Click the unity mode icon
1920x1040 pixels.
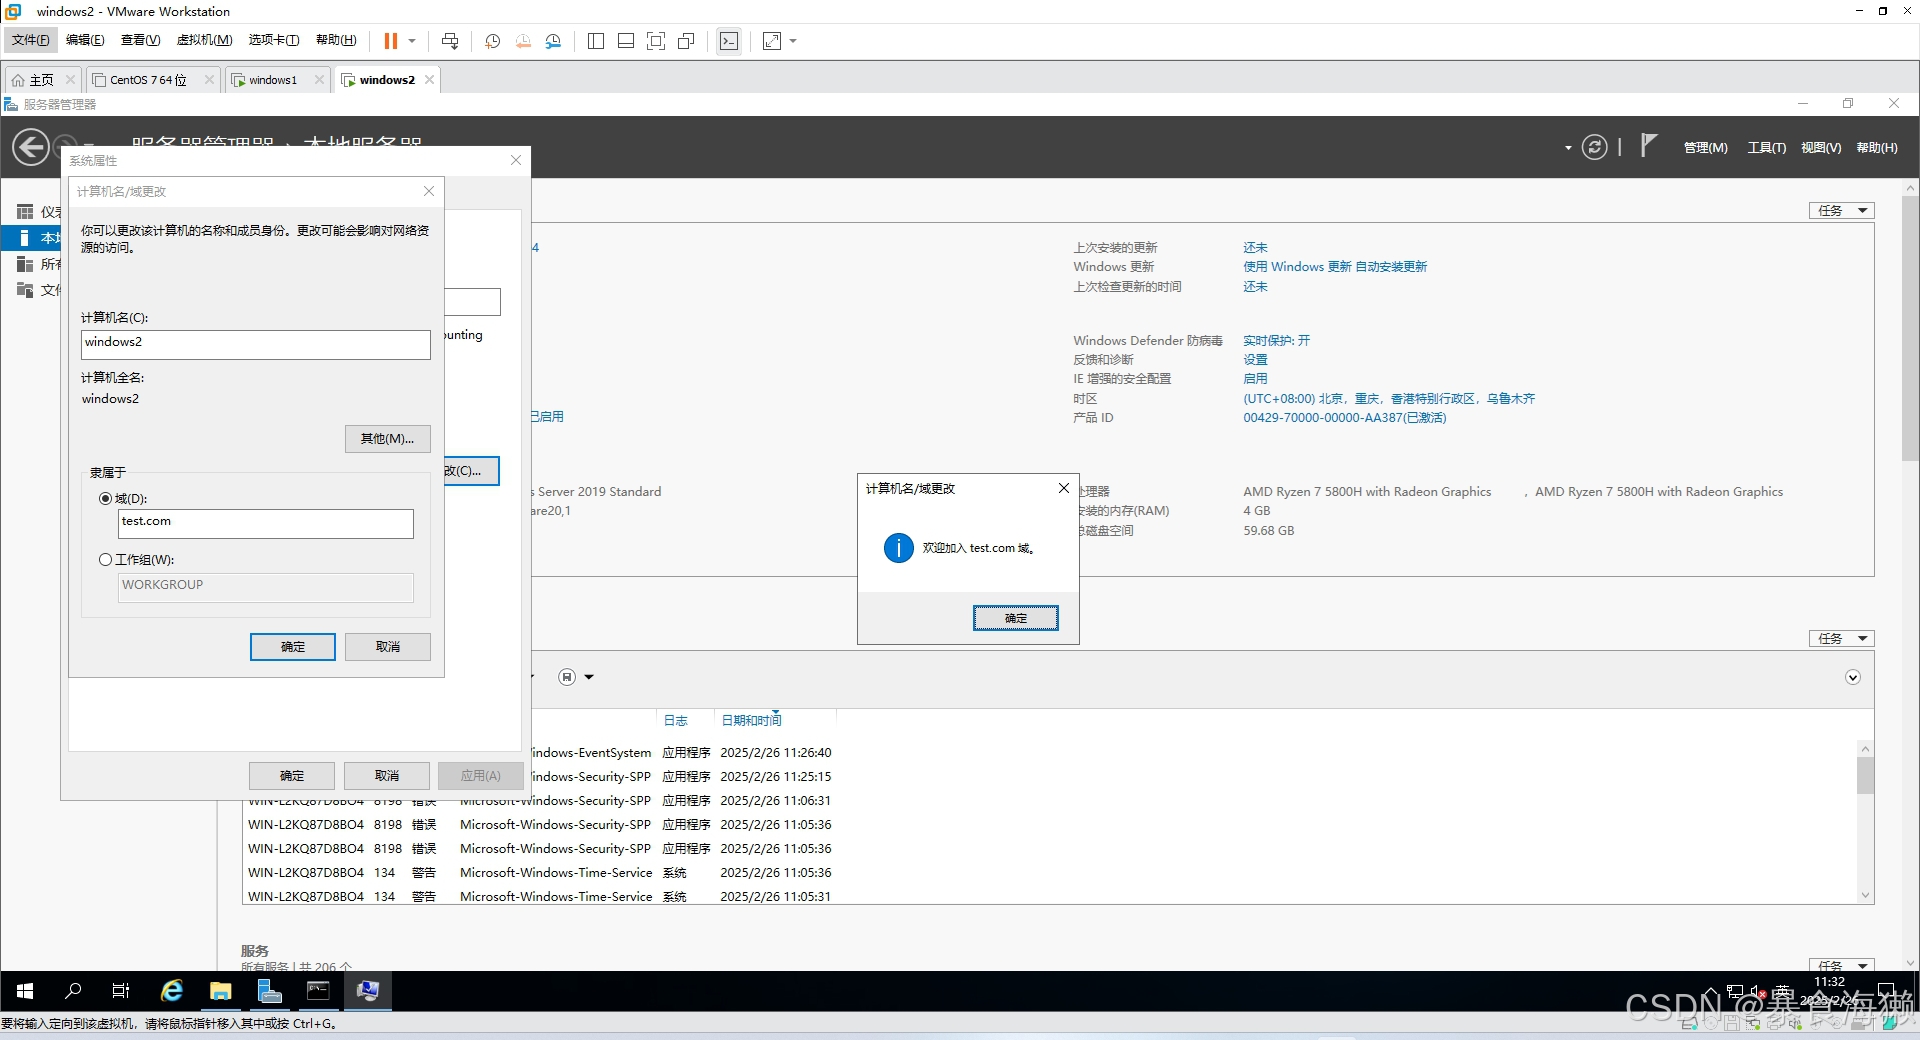(686, 41)
